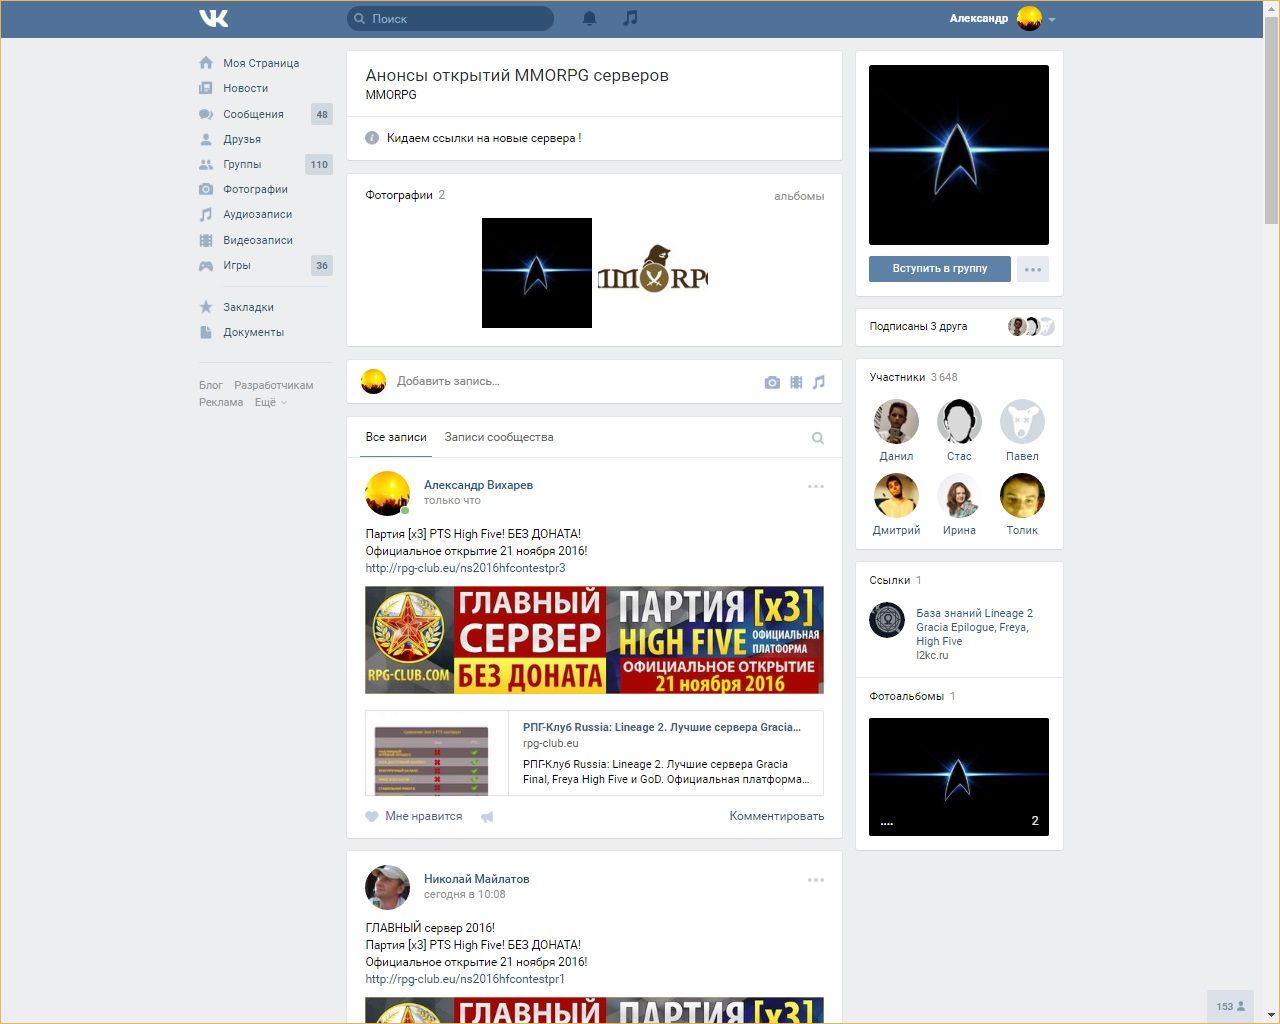This screenshot has width=1280, height=1024.
Task: Click the Поиск search field
Action: (x=450, y=18)
